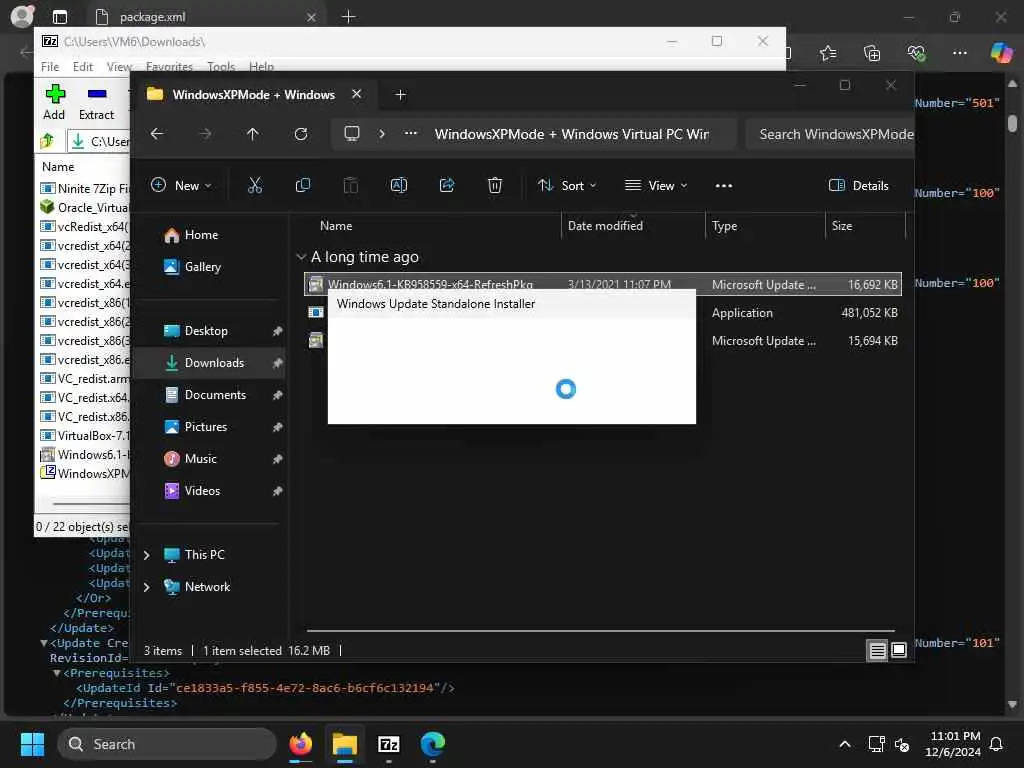Click the 7-Zip horizontal scrollbar
The width and height of the screenshot is (1024, 768).
coord(91,504)
